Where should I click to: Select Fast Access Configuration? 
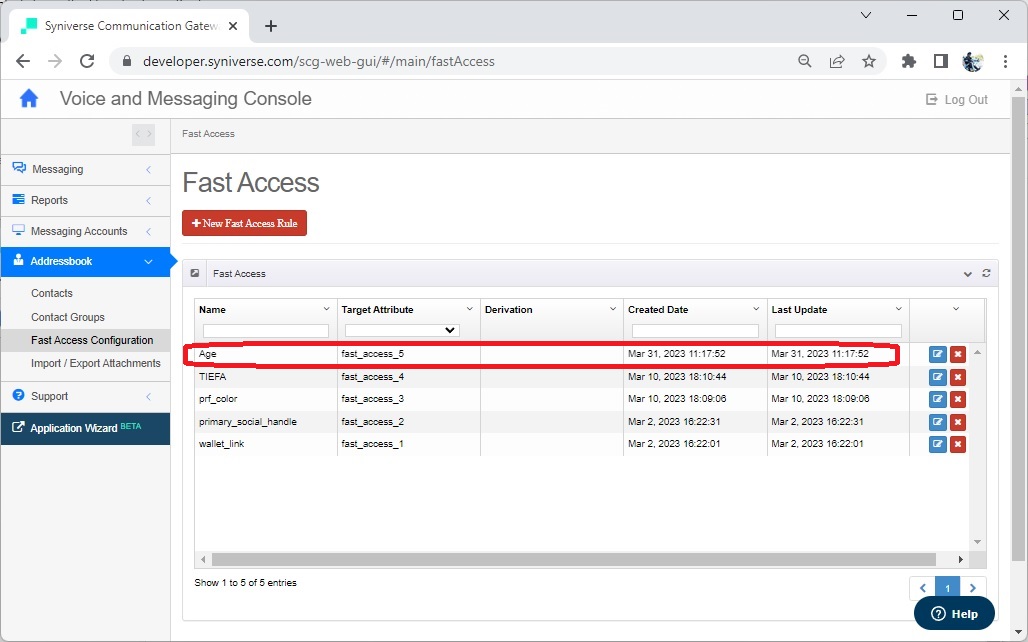click(x=92, y=340)
